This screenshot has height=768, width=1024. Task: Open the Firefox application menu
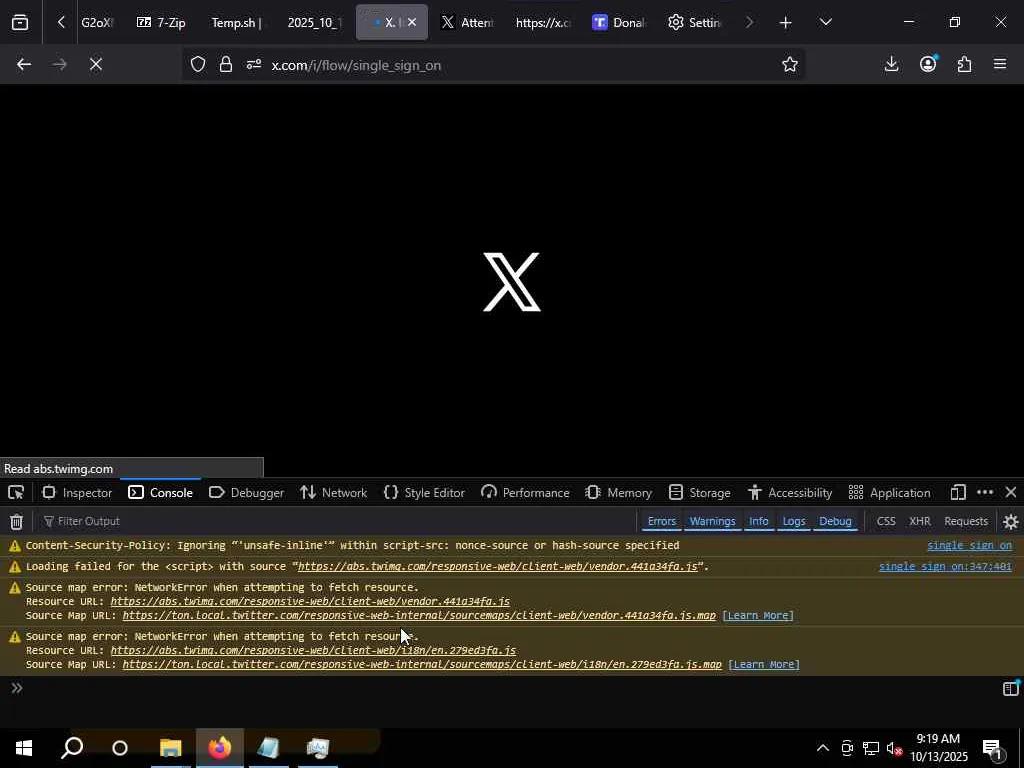pyautogui.click(x=1000, y=64)
